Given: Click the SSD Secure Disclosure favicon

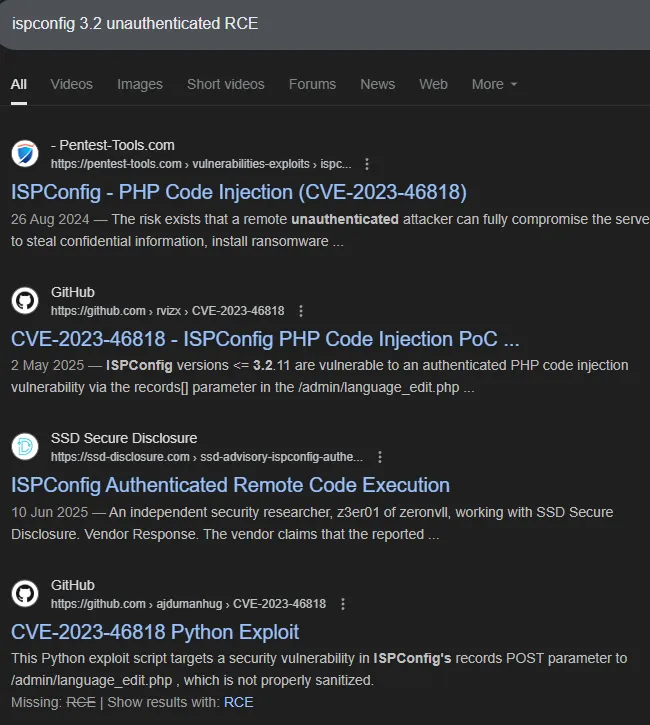Looking at the screenshot, I should point(25,447).
